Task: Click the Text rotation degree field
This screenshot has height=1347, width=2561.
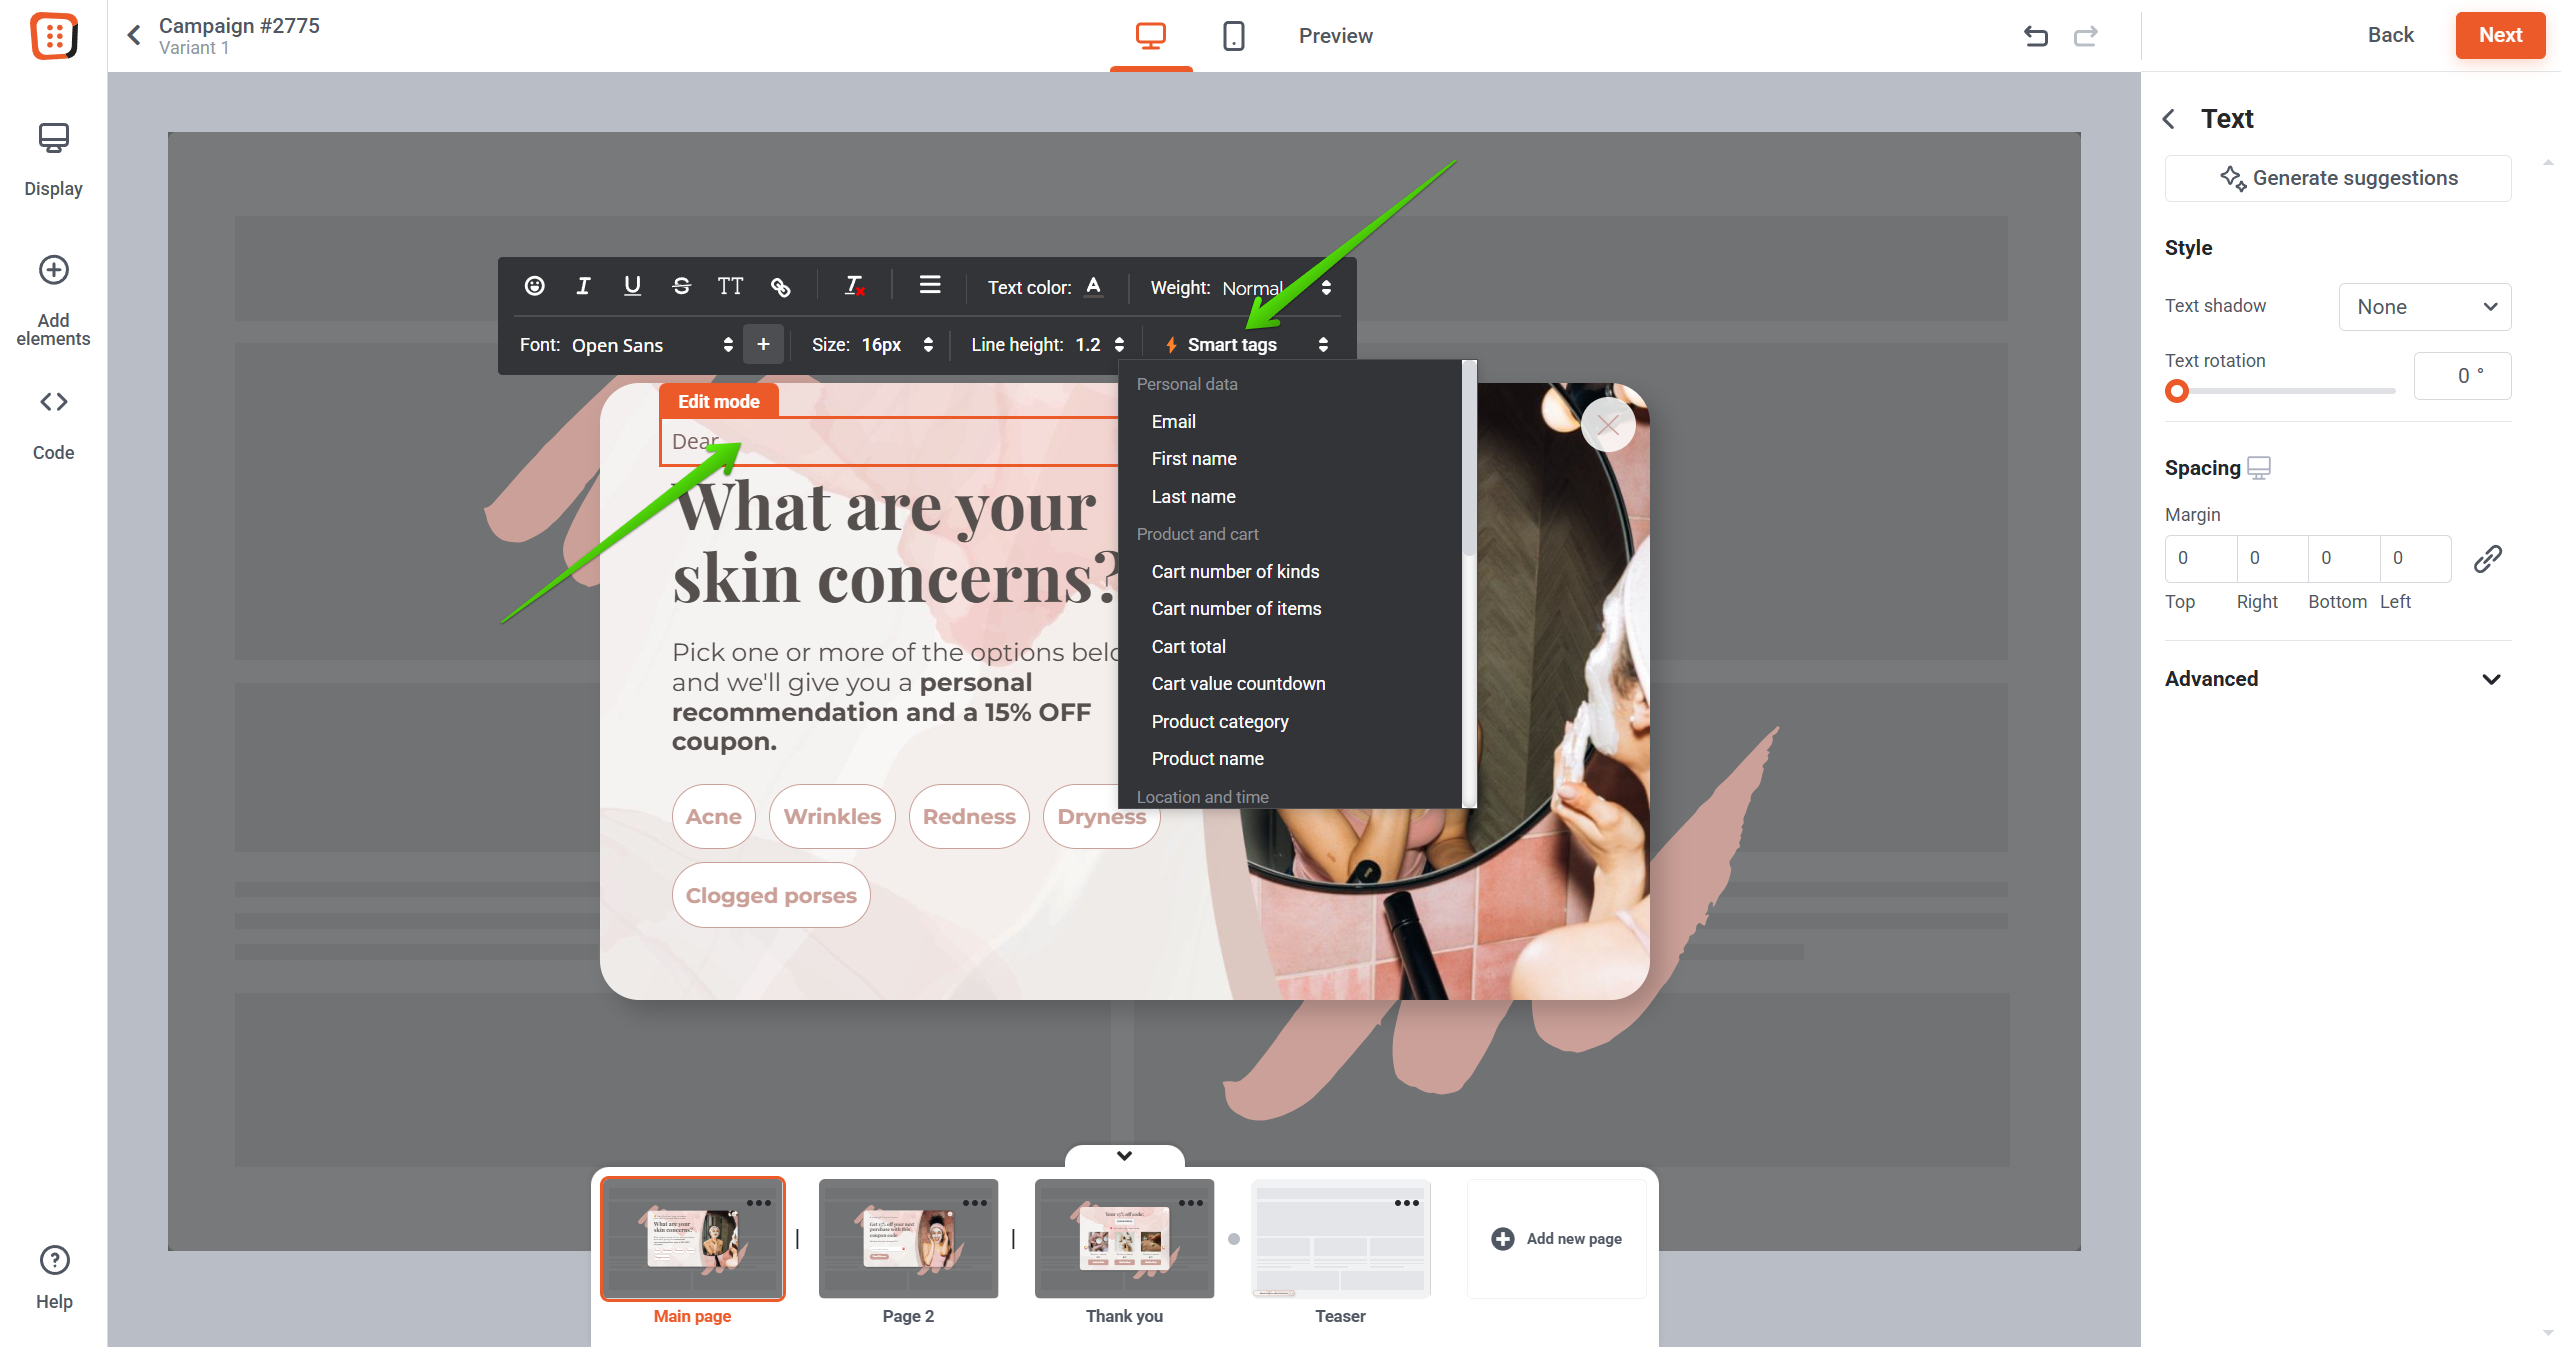Action: tap(2462, 376)
